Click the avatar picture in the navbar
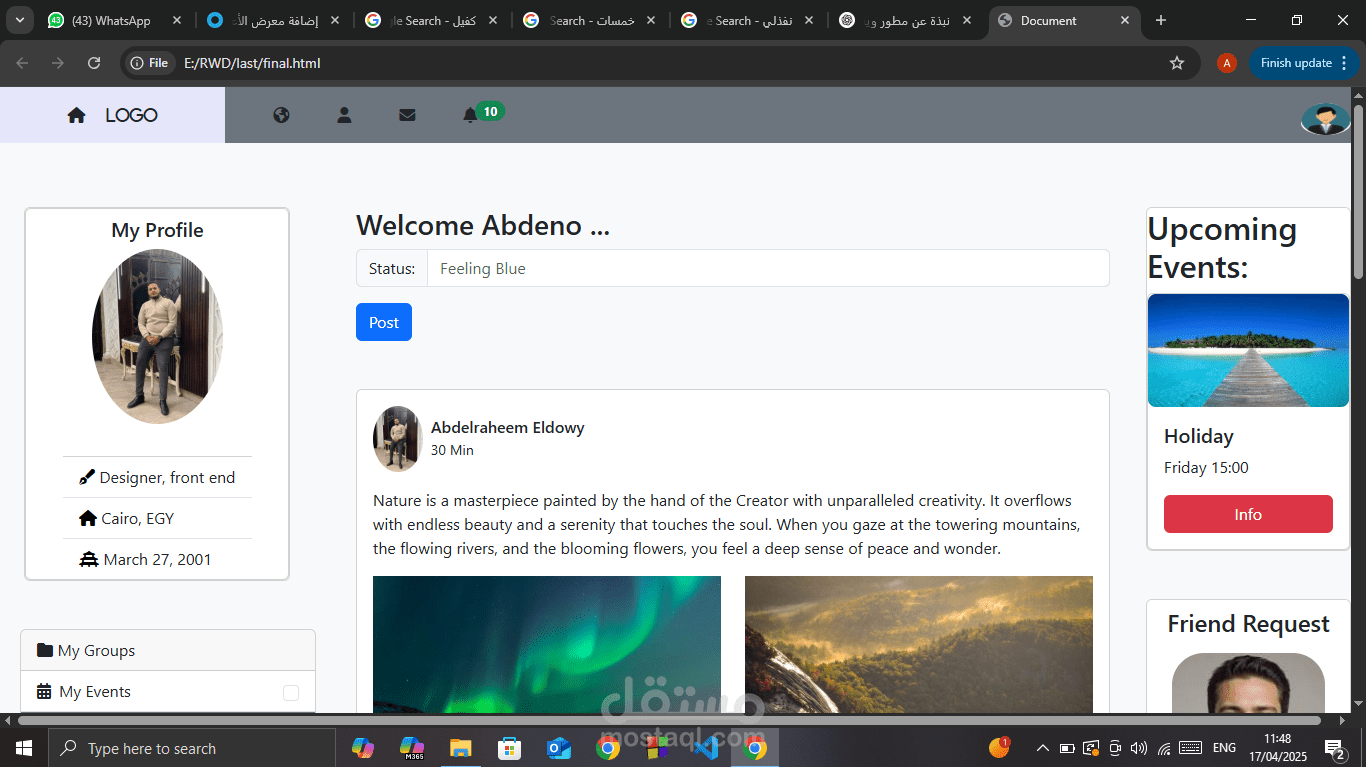Image resolution: width=1366 pixels, height=767 pixels. tap(1325, 119)
